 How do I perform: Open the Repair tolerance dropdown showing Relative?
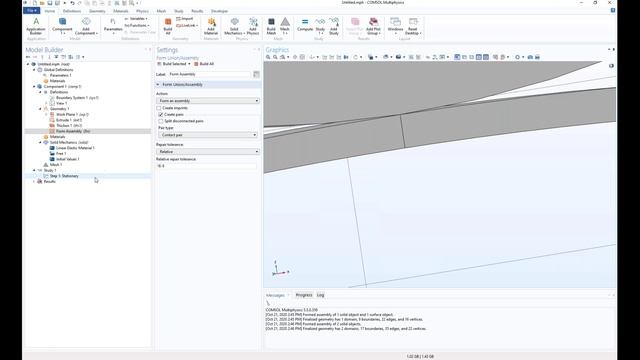208,151
